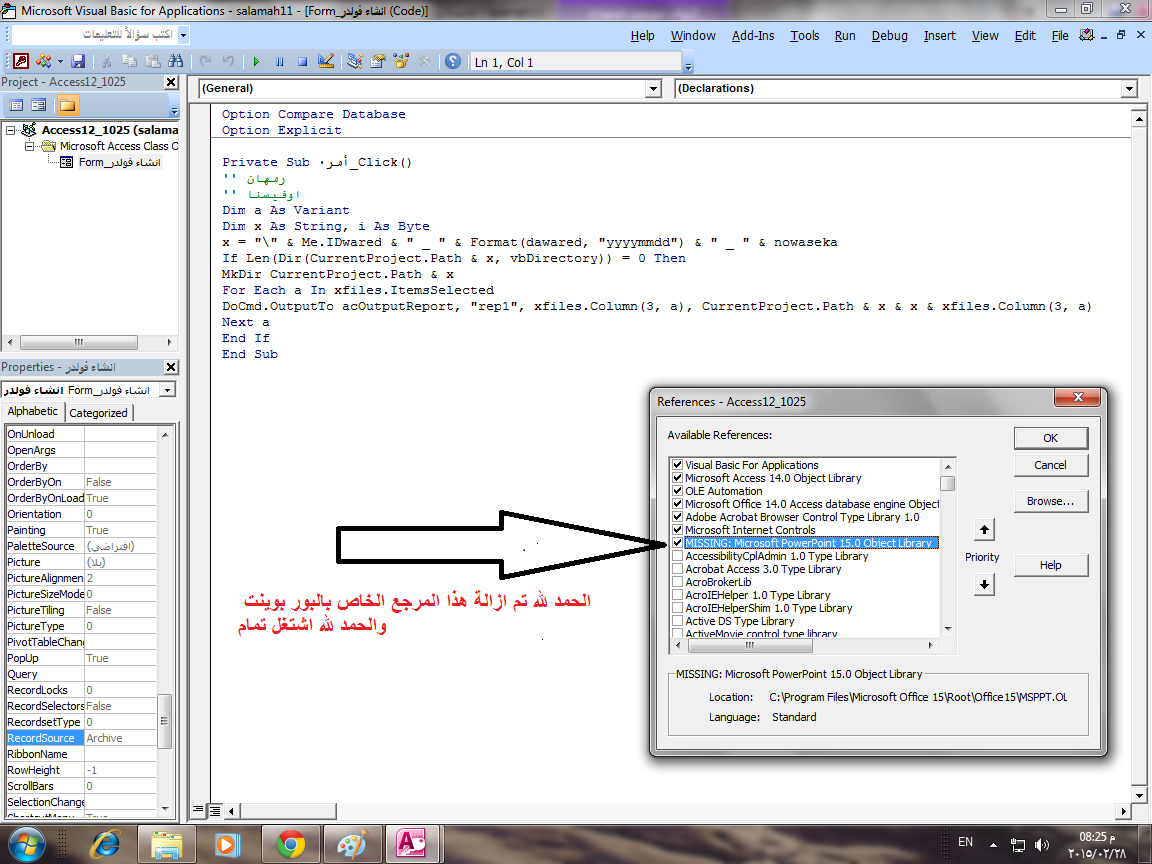Open the (Declarations) procedure dropdown
The width and height of the screenshot is (1152, 864).
pos(1129,89)
